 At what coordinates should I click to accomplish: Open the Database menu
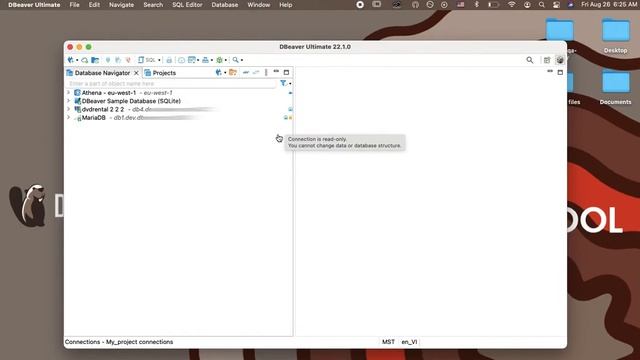click(x=224, y=5)
